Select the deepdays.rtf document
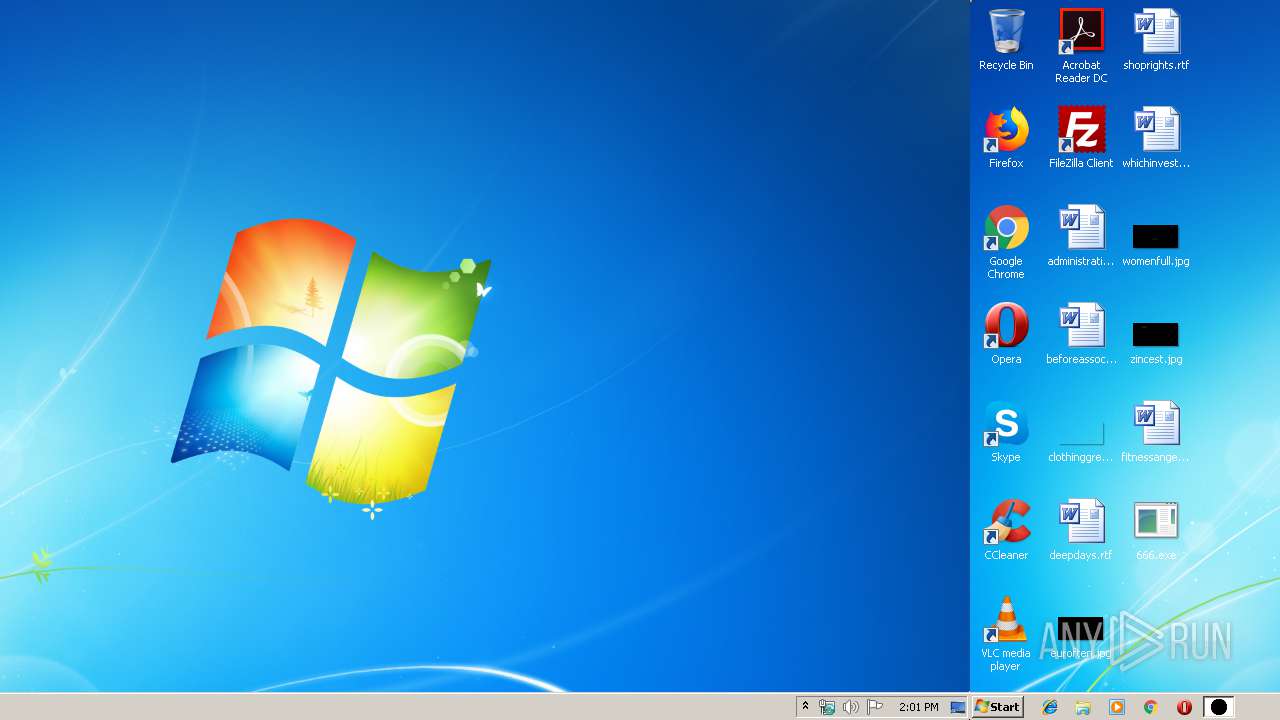1280x720 pixels. click(x=1081, y=530)
